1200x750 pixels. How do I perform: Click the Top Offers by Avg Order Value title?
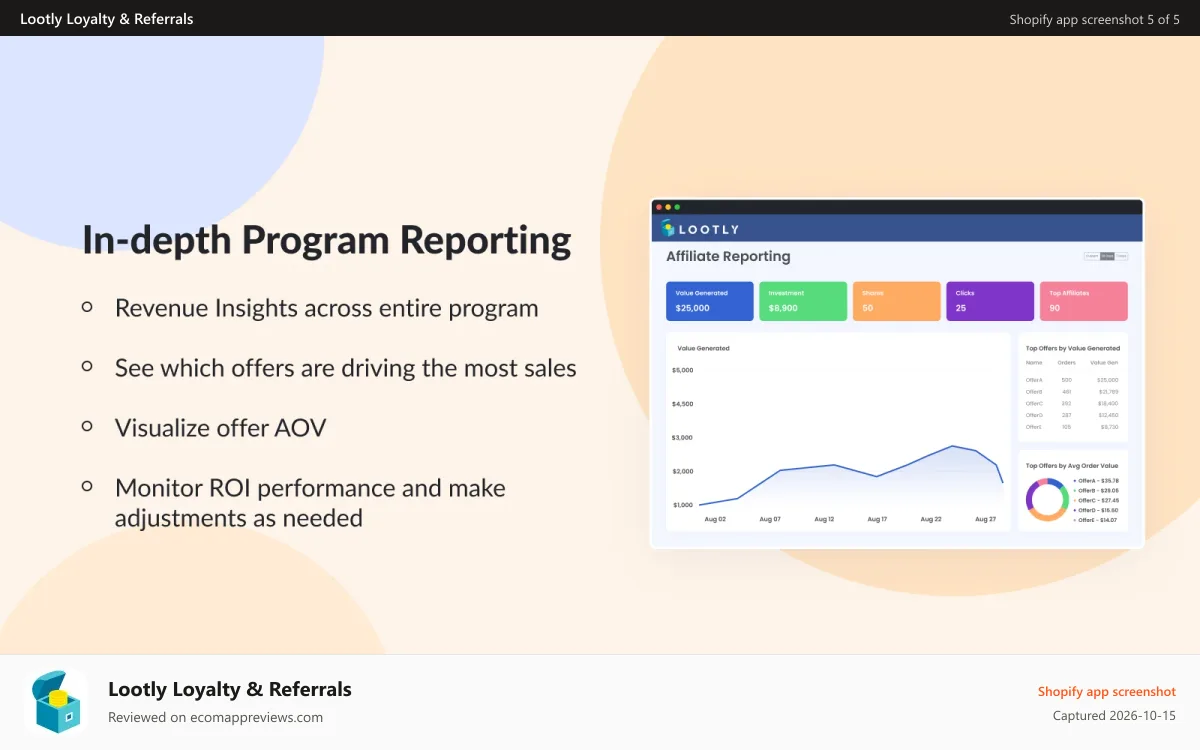click(1072, 466)
